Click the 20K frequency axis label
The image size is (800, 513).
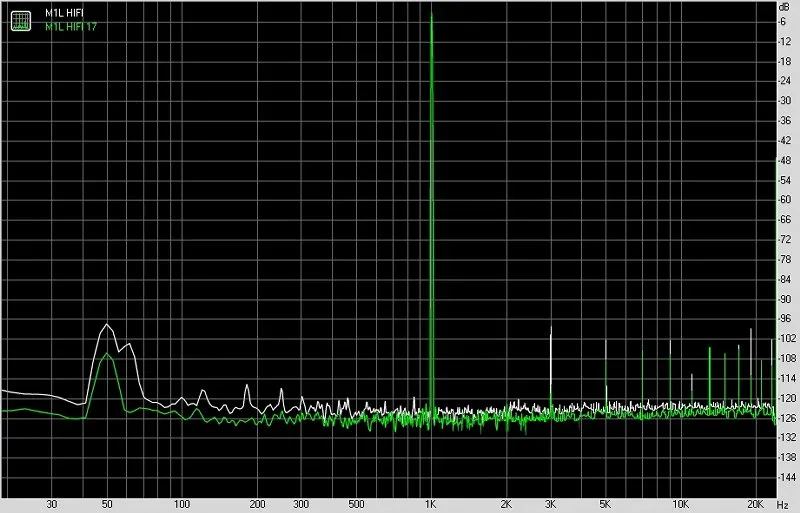pos(755,504)
